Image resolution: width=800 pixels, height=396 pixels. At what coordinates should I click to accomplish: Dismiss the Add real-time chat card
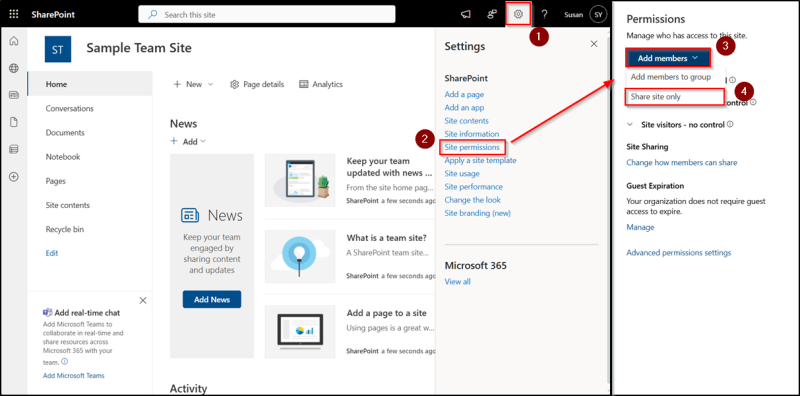pos(143,300)
